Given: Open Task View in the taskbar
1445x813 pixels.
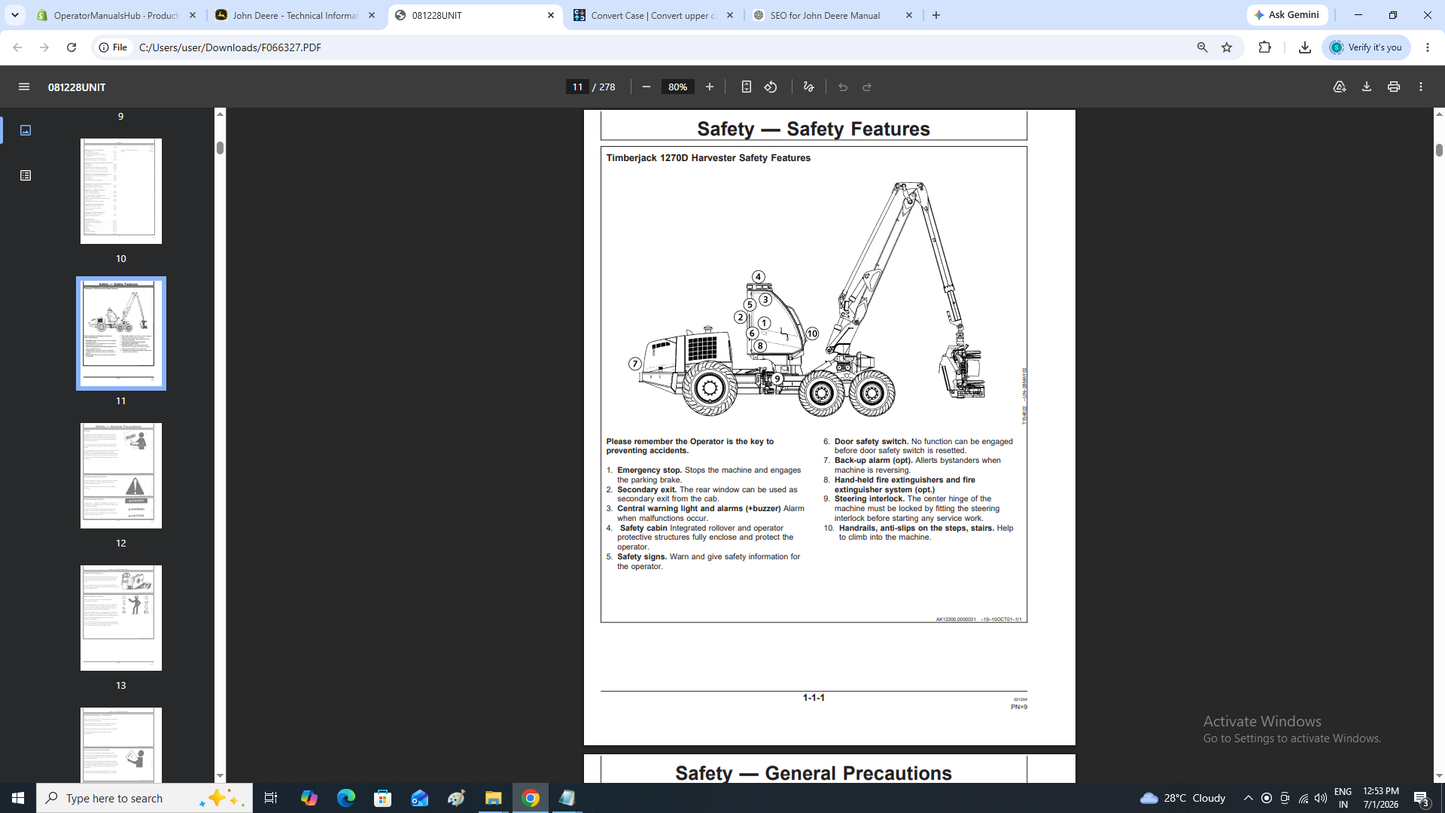Looking at the screenshot, I should click(x=270, y=798).
